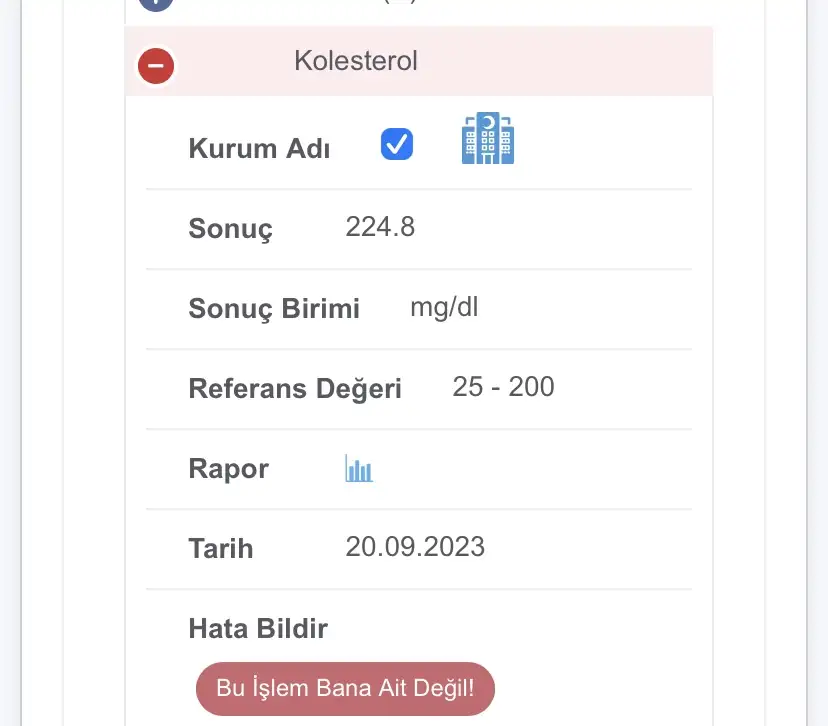Click the Kurum Adı label
Image resolution: width=828 pixels, height=726 pixels.
tap(259, 149)
